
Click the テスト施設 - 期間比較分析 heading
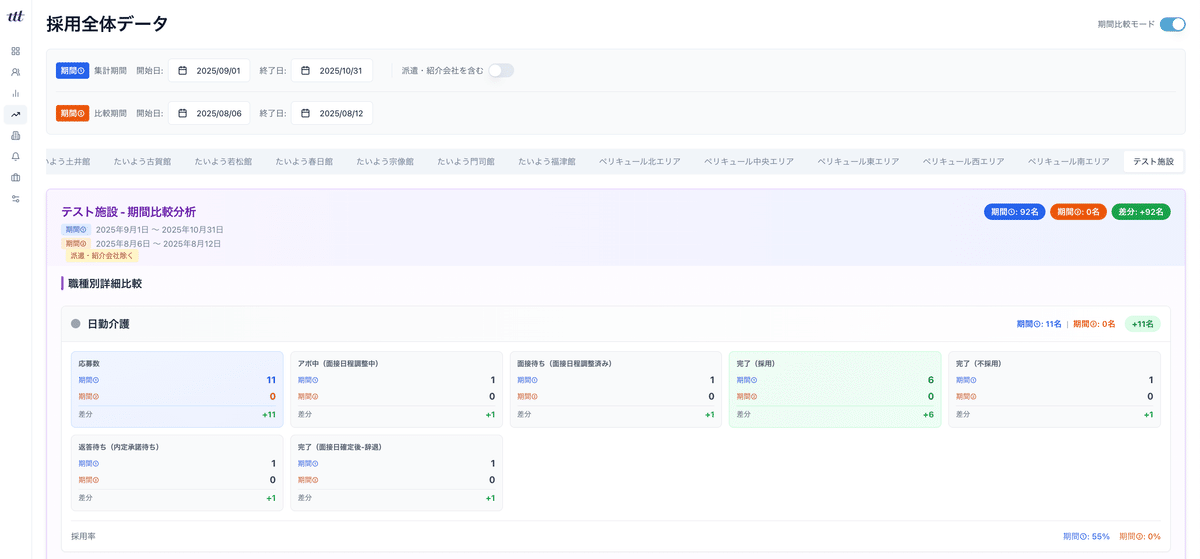pos(128,212)
